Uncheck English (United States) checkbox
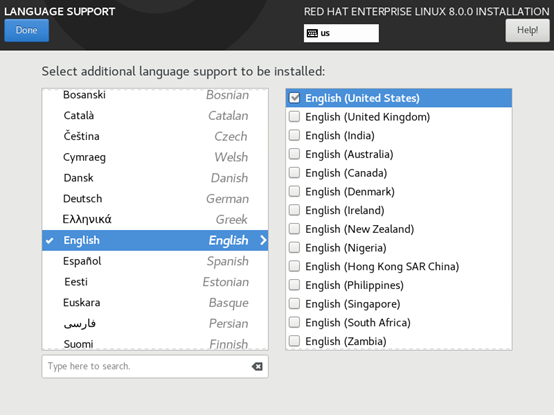554x415 pixels. coord(294,98)
